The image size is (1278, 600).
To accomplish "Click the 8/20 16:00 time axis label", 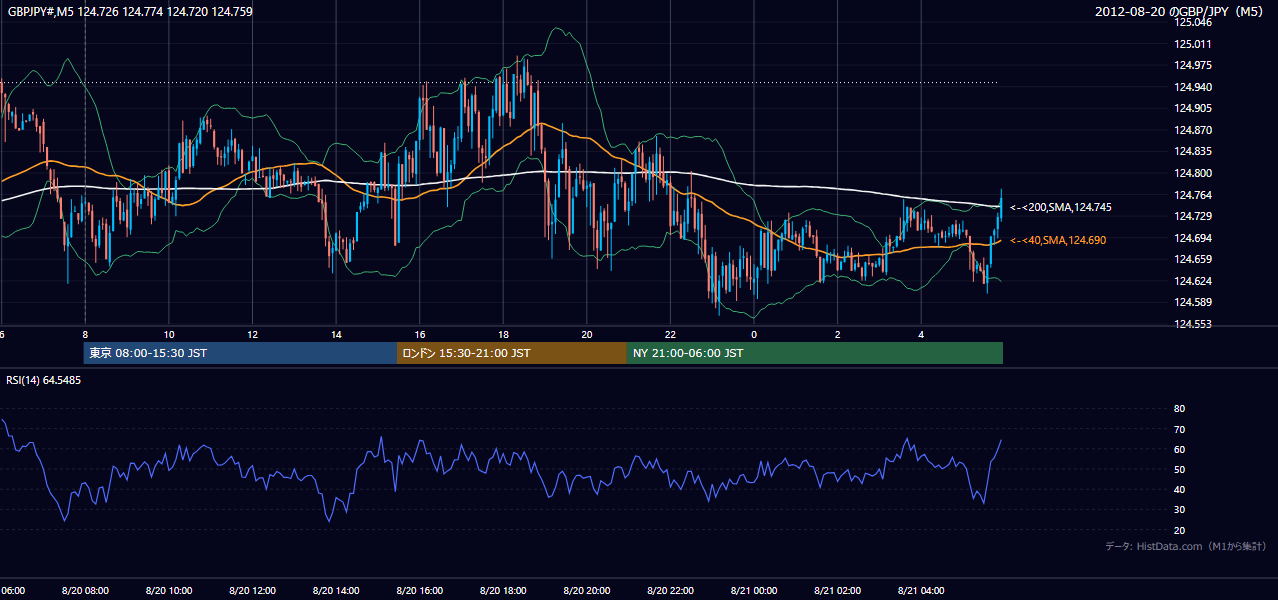I will point(420,591).
